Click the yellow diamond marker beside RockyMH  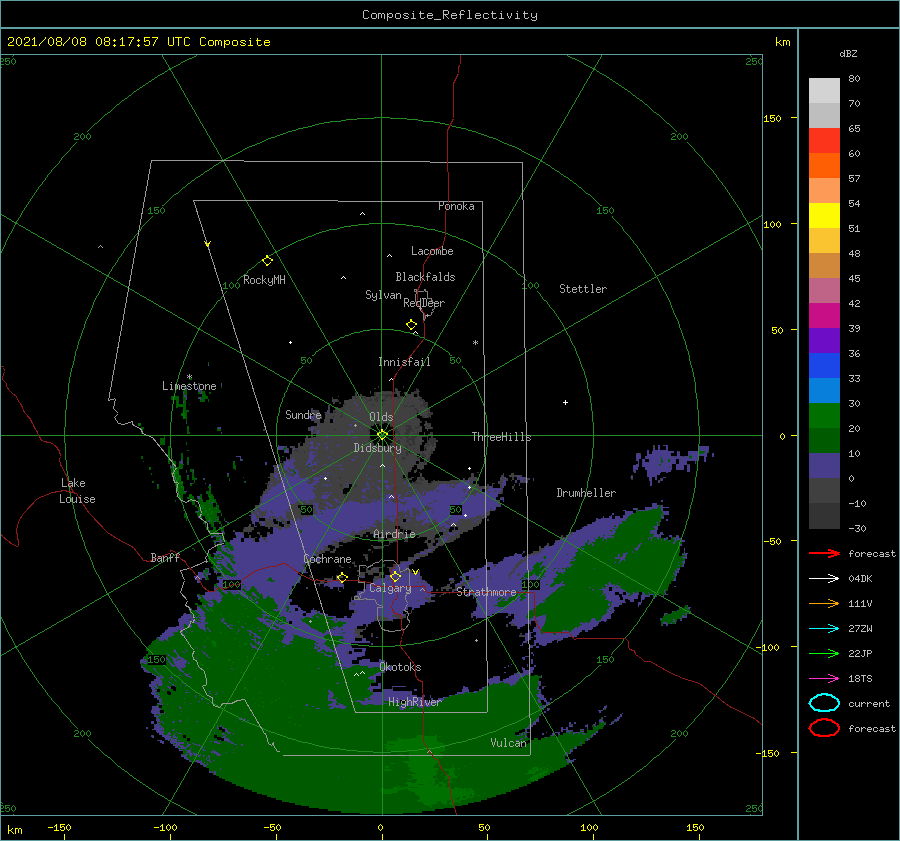pos(267,261)
